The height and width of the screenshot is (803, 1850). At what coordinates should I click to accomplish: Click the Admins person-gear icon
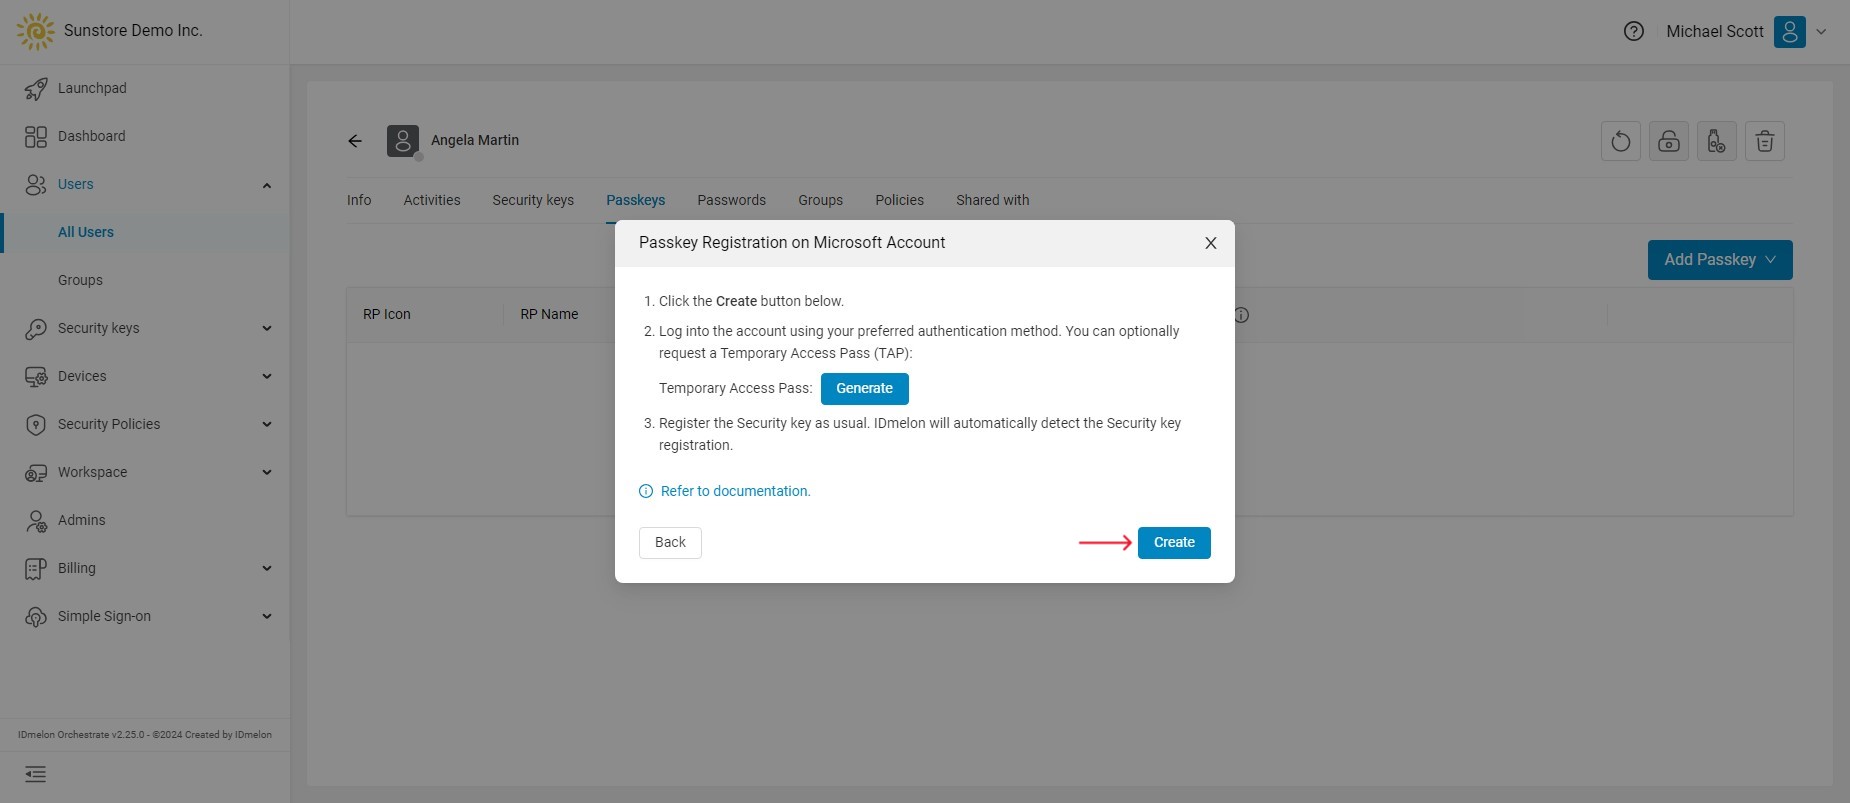(x=36, y=521)
